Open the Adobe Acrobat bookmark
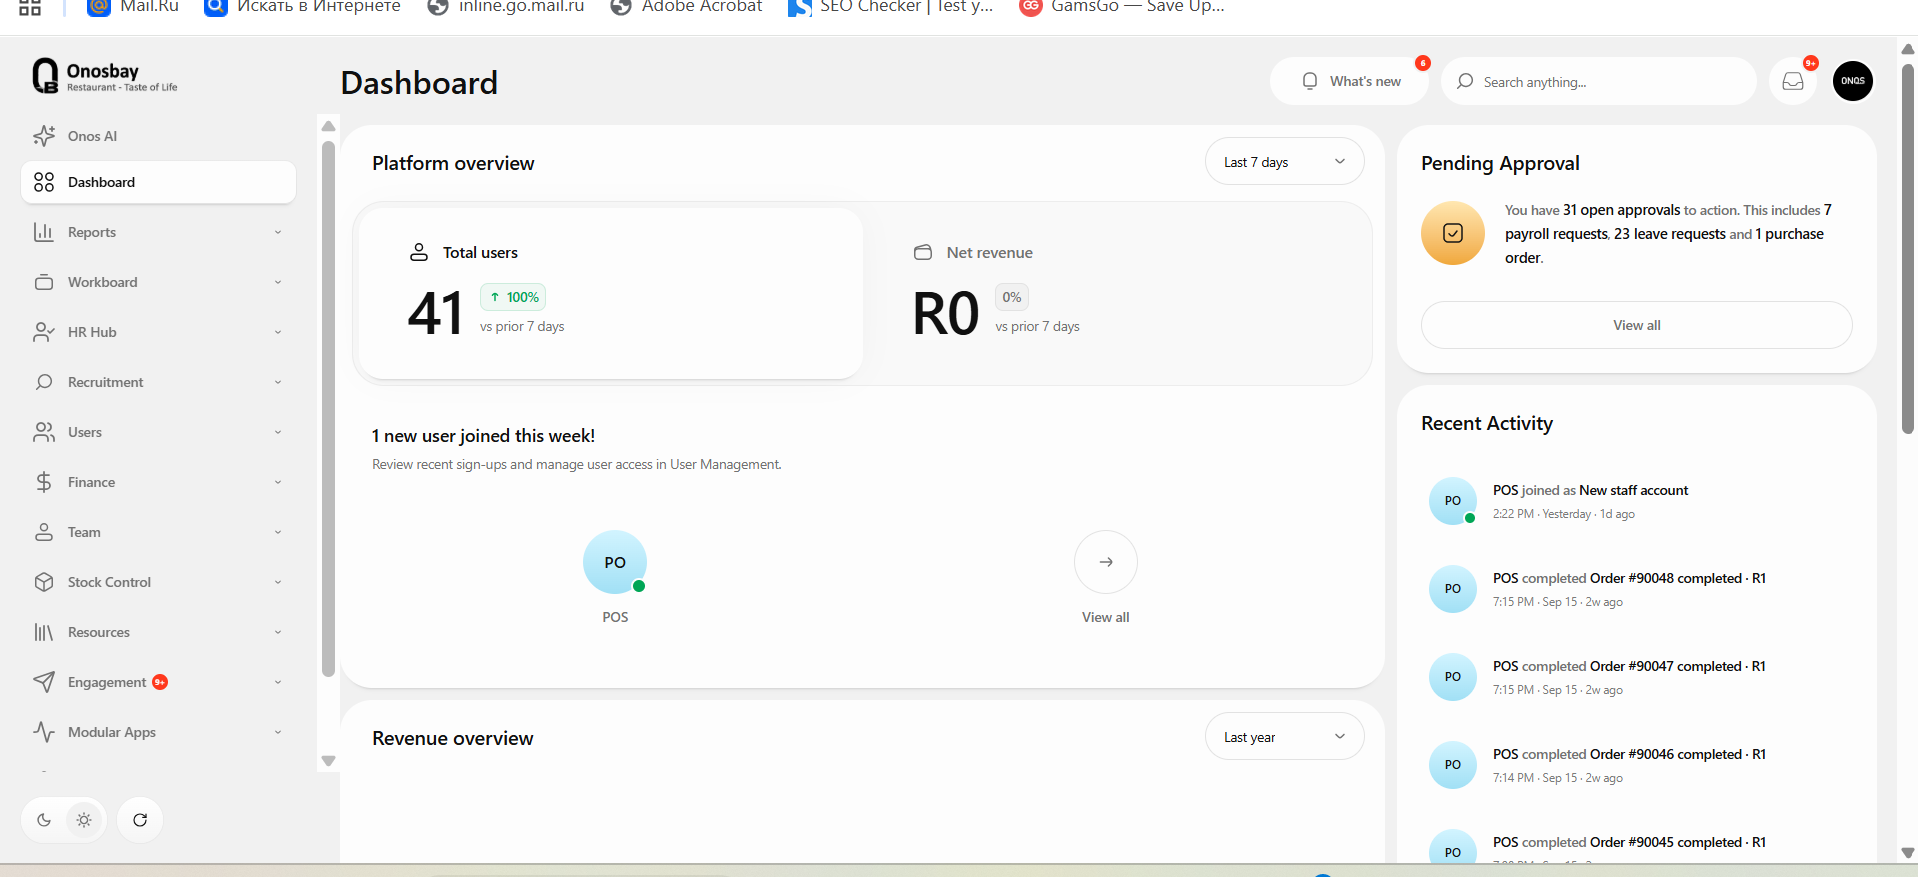 686,7
